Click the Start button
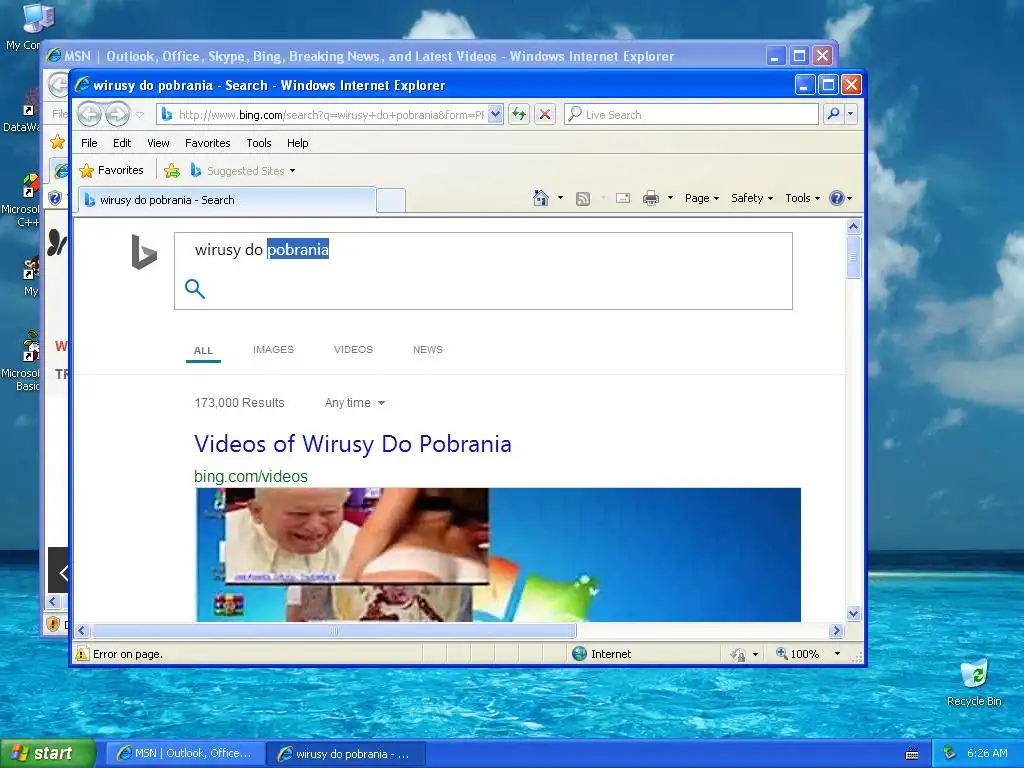Screen dimensions: 1024x768 [48, 754]
